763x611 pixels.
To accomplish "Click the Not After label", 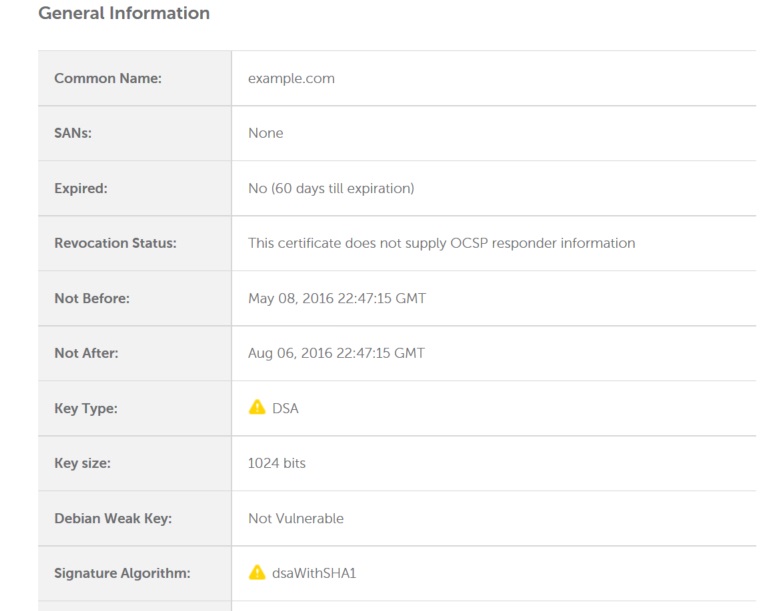I will pos(86,353).
